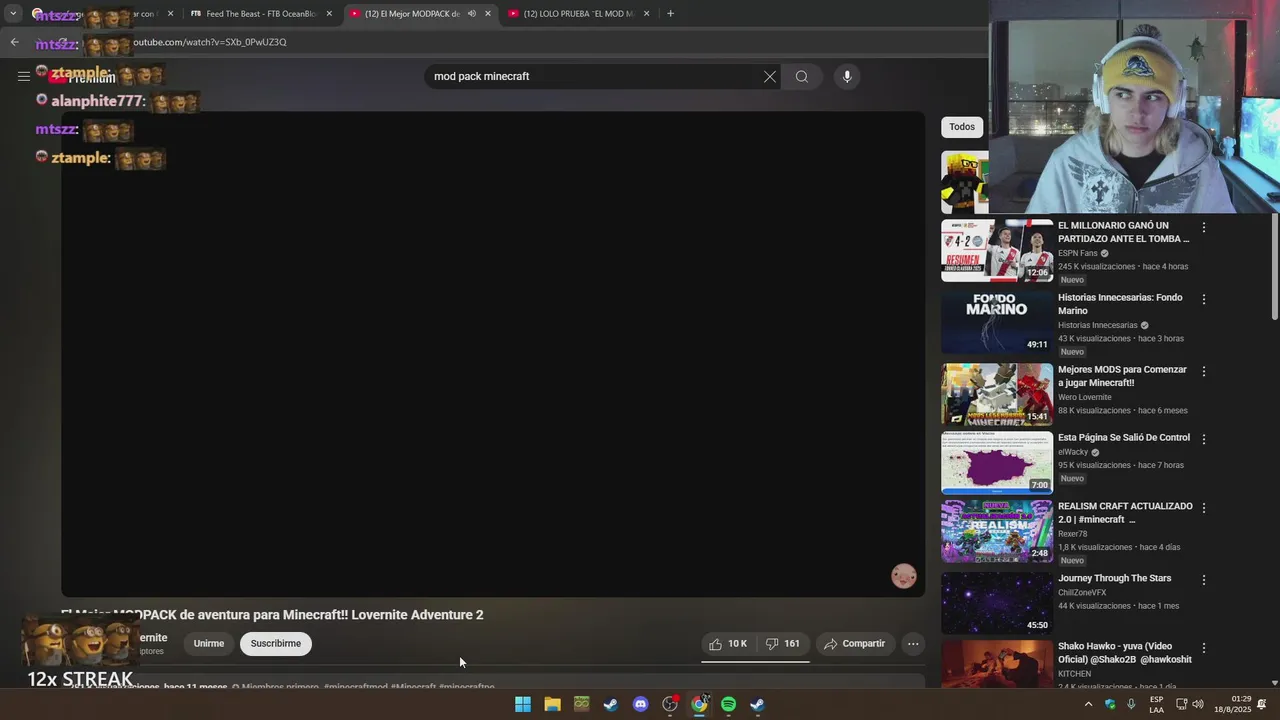Click #minecraftmod hashtag in description
1280x720 pixels.
[x=356, y=687]
